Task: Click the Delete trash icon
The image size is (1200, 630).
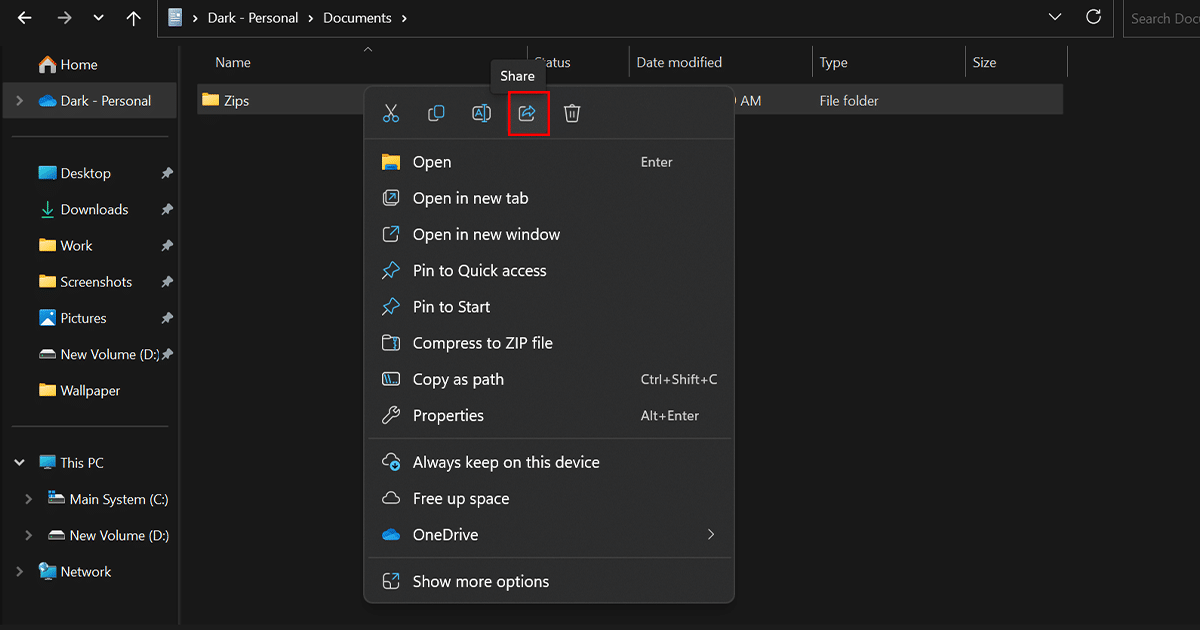Action: [572, 114]
